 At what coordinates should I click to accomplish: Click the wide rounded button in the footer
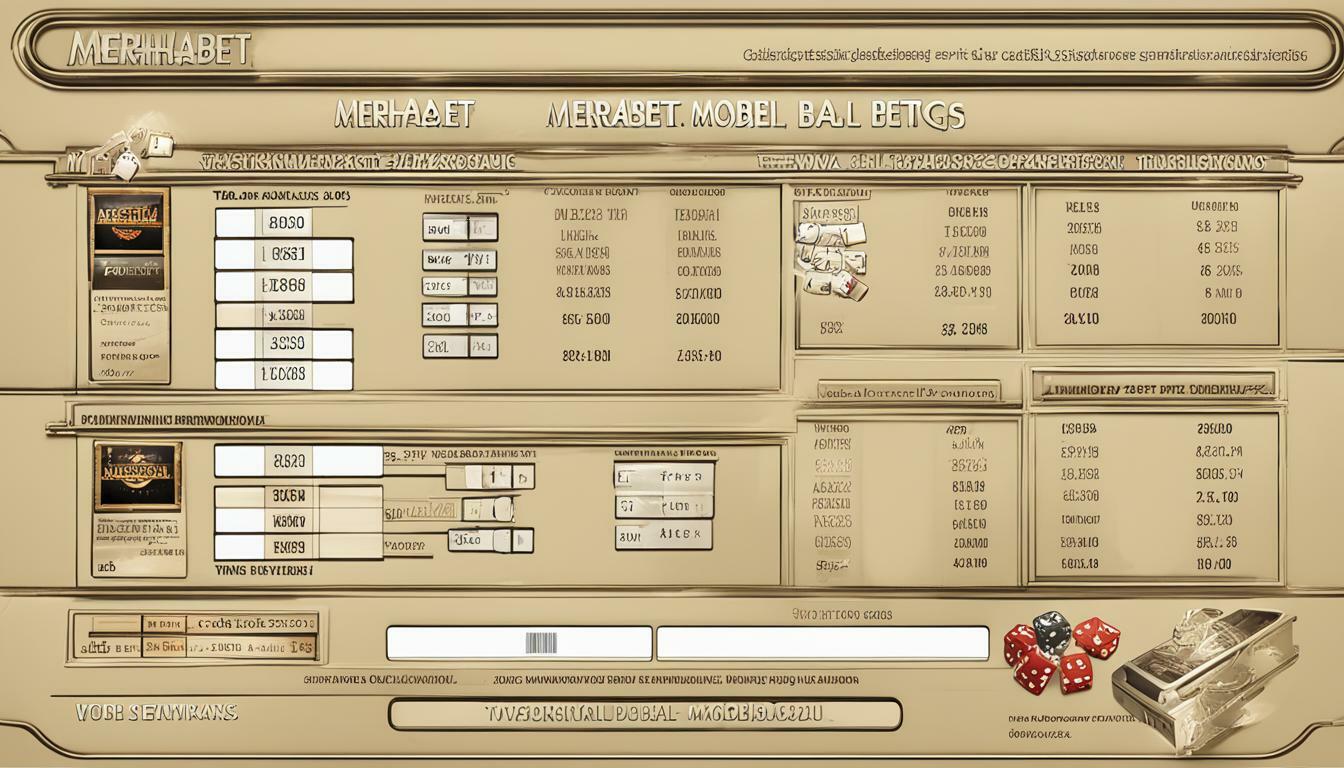click(x=645, y=714)
